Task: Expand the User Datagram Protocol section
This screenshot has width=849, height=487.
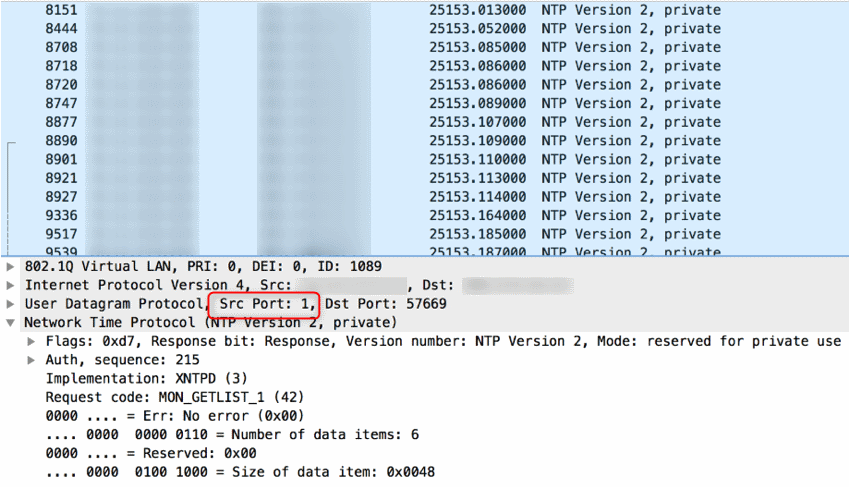Action: pyautogui.click(x=10, y=304)
